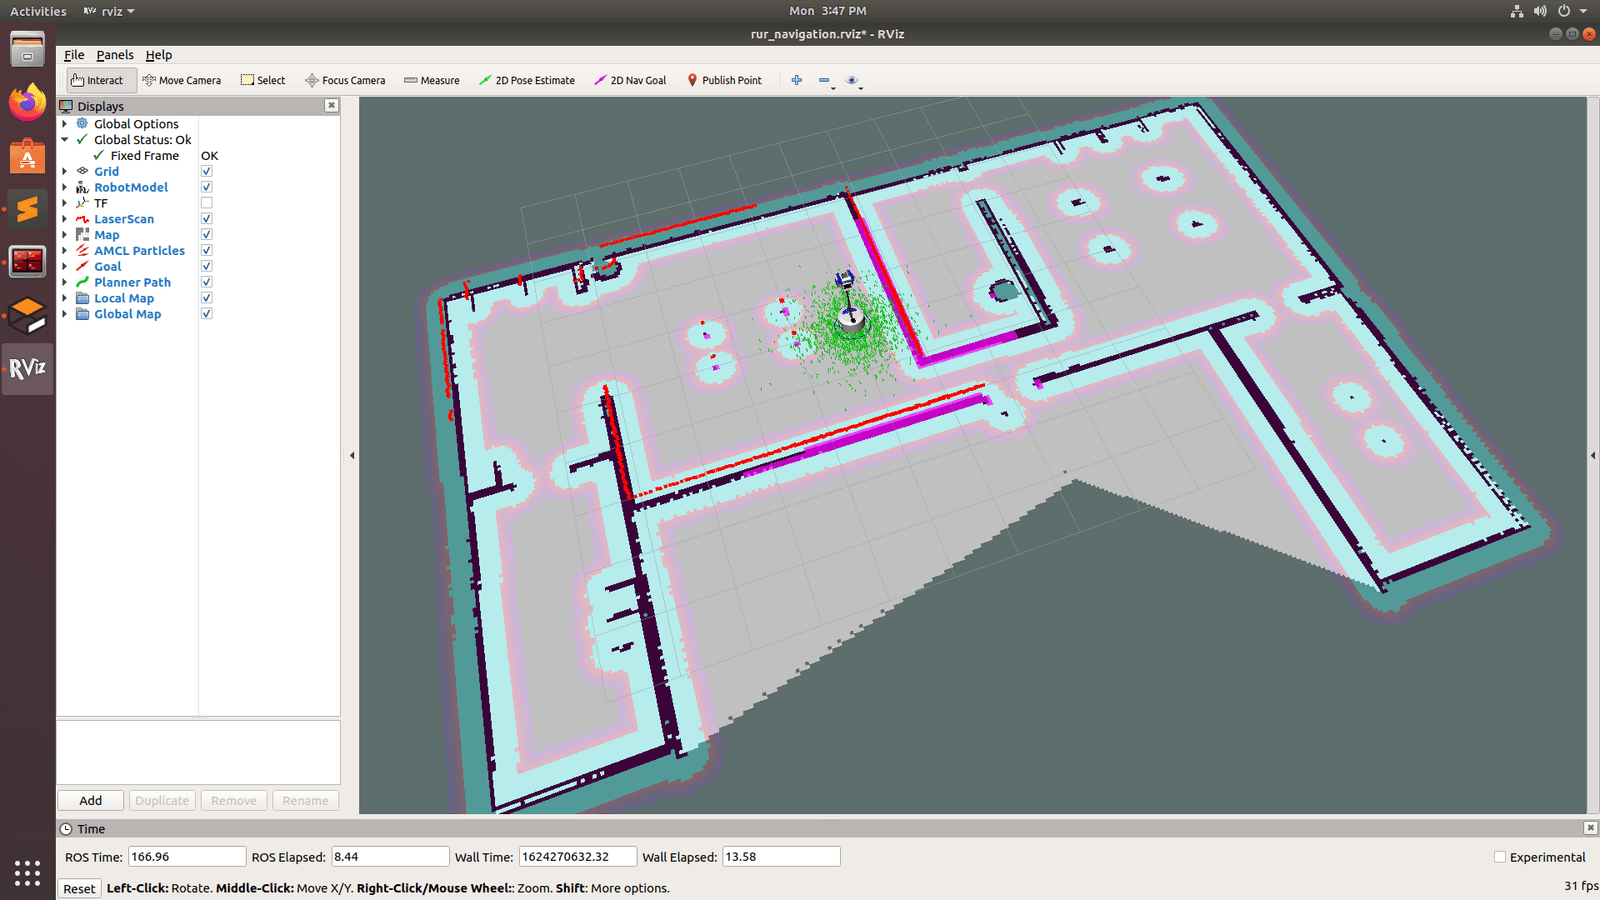Screen dimensions: 1600x900
Task: Select the Measure tool
Action: [432, 80]
